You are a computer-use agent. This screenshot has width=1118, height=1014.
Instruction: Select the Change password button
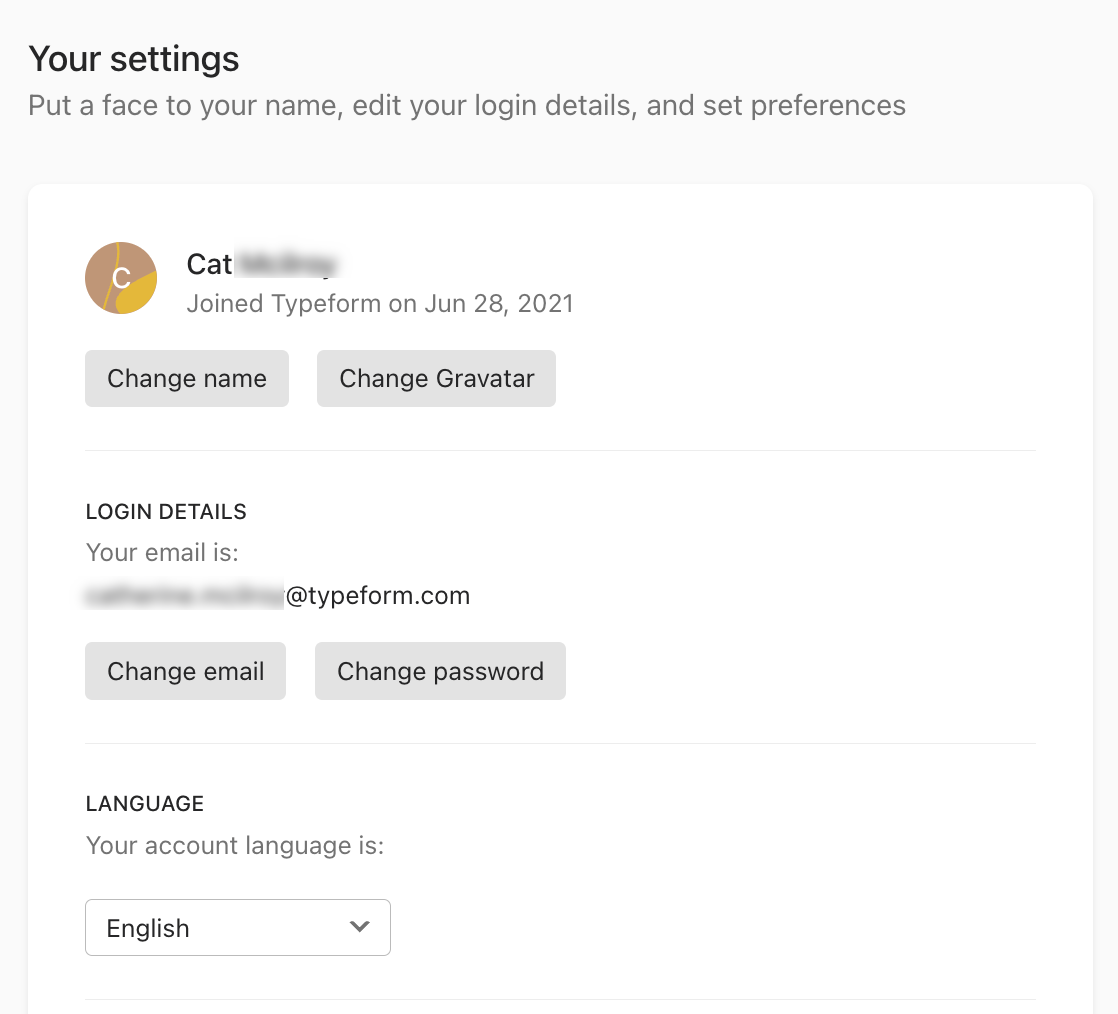[x=440, y=671]
